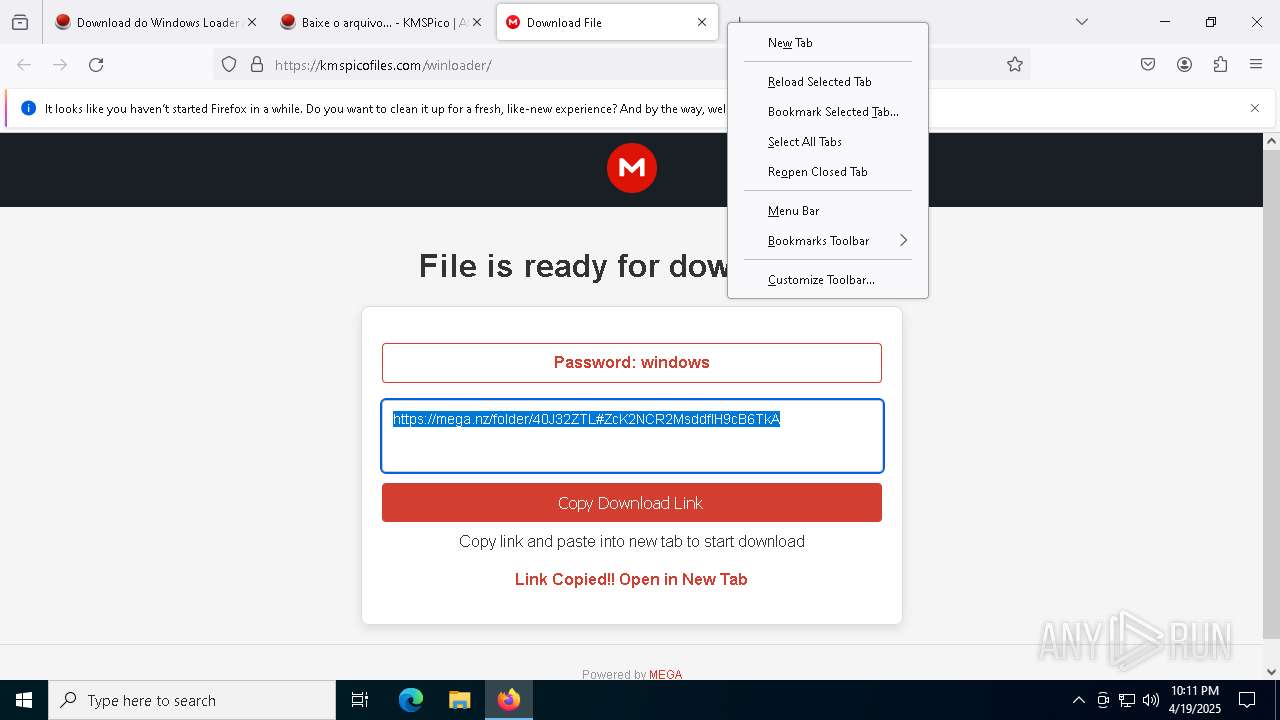Choose New Tab from context menu

coord(828,43)
